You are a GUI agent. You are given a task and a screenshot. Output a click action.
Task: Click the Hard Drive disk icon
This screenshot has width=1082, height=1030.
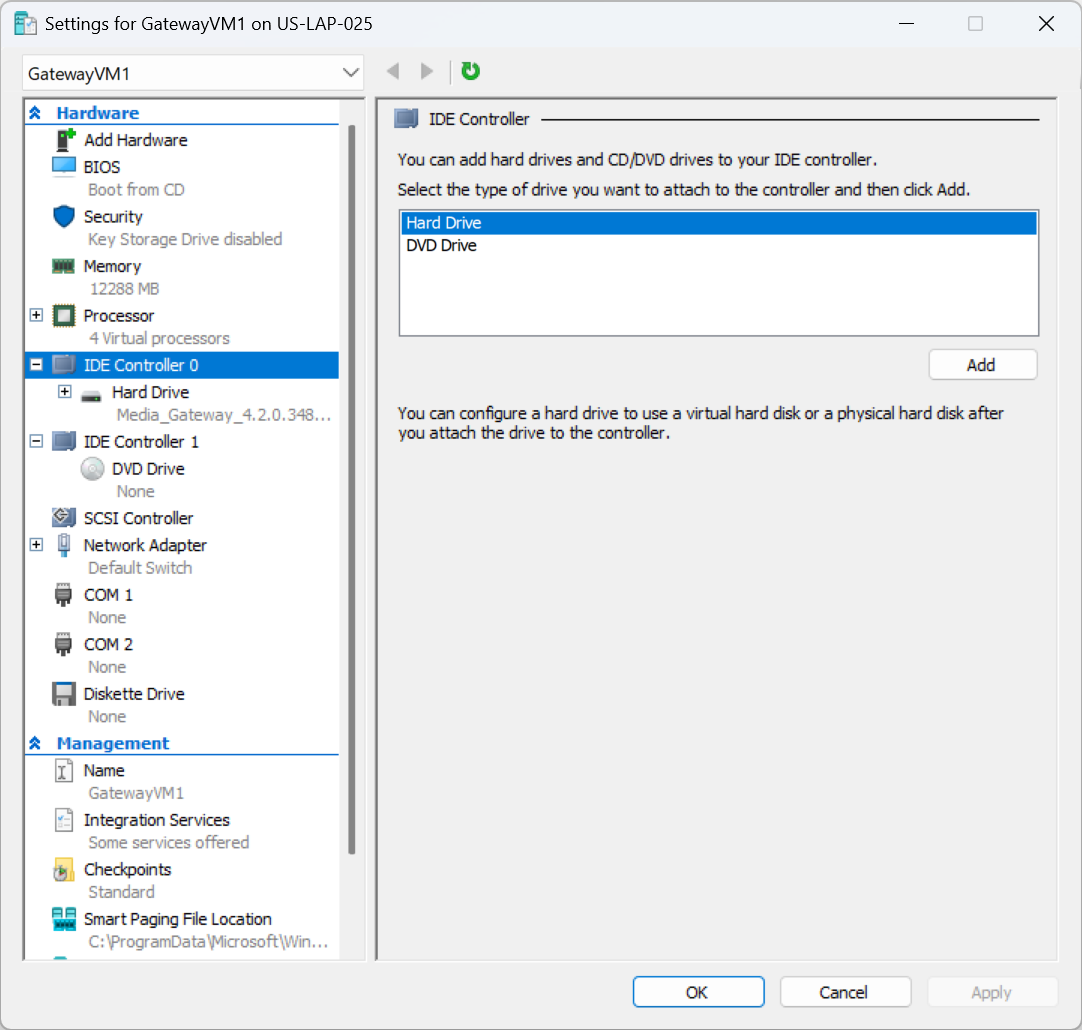[91, 396]
